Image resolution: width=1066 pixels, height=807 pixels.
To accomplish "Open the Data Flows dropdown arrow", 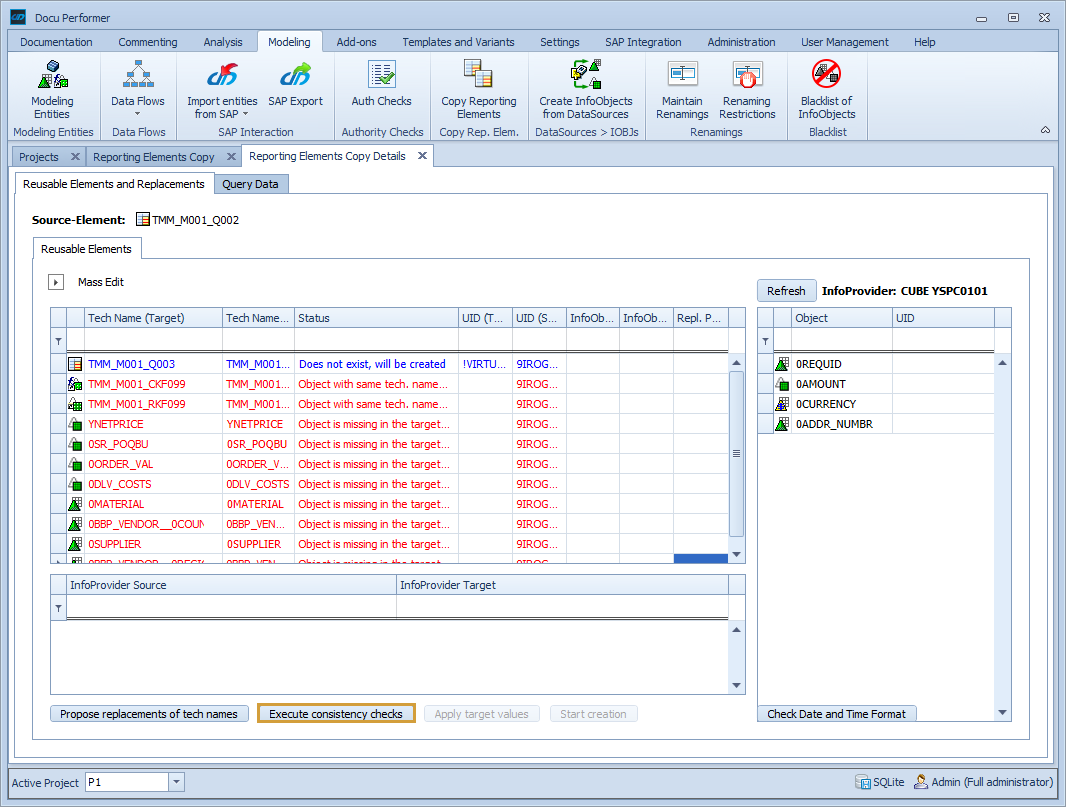I will point(138,114).
